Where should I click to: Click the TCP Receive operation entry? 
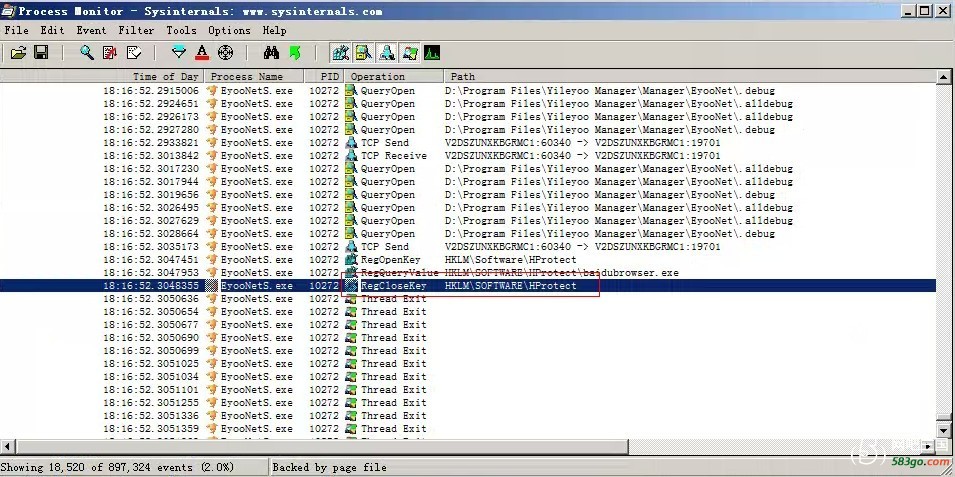pyautogui.click(x=393, y=155)
